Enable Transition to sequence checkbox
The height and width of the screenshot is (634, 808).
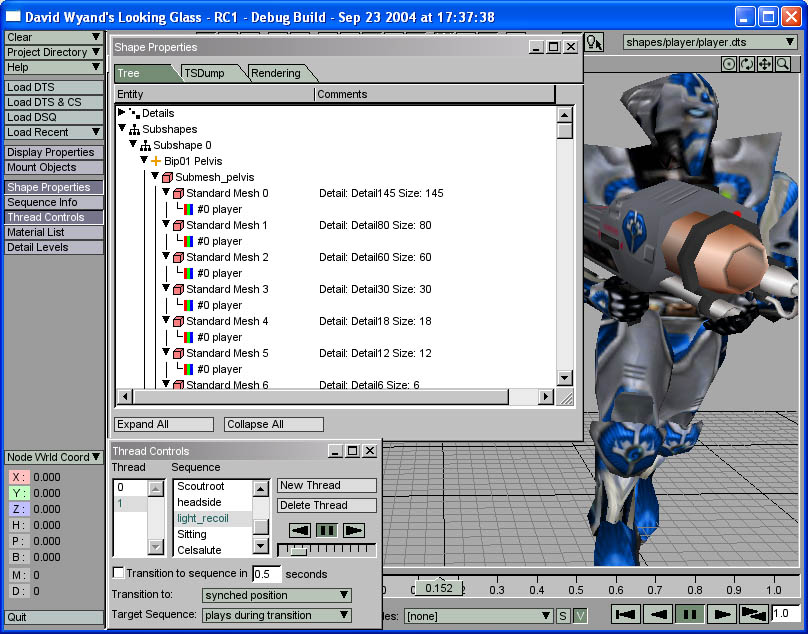pos(119,573)
